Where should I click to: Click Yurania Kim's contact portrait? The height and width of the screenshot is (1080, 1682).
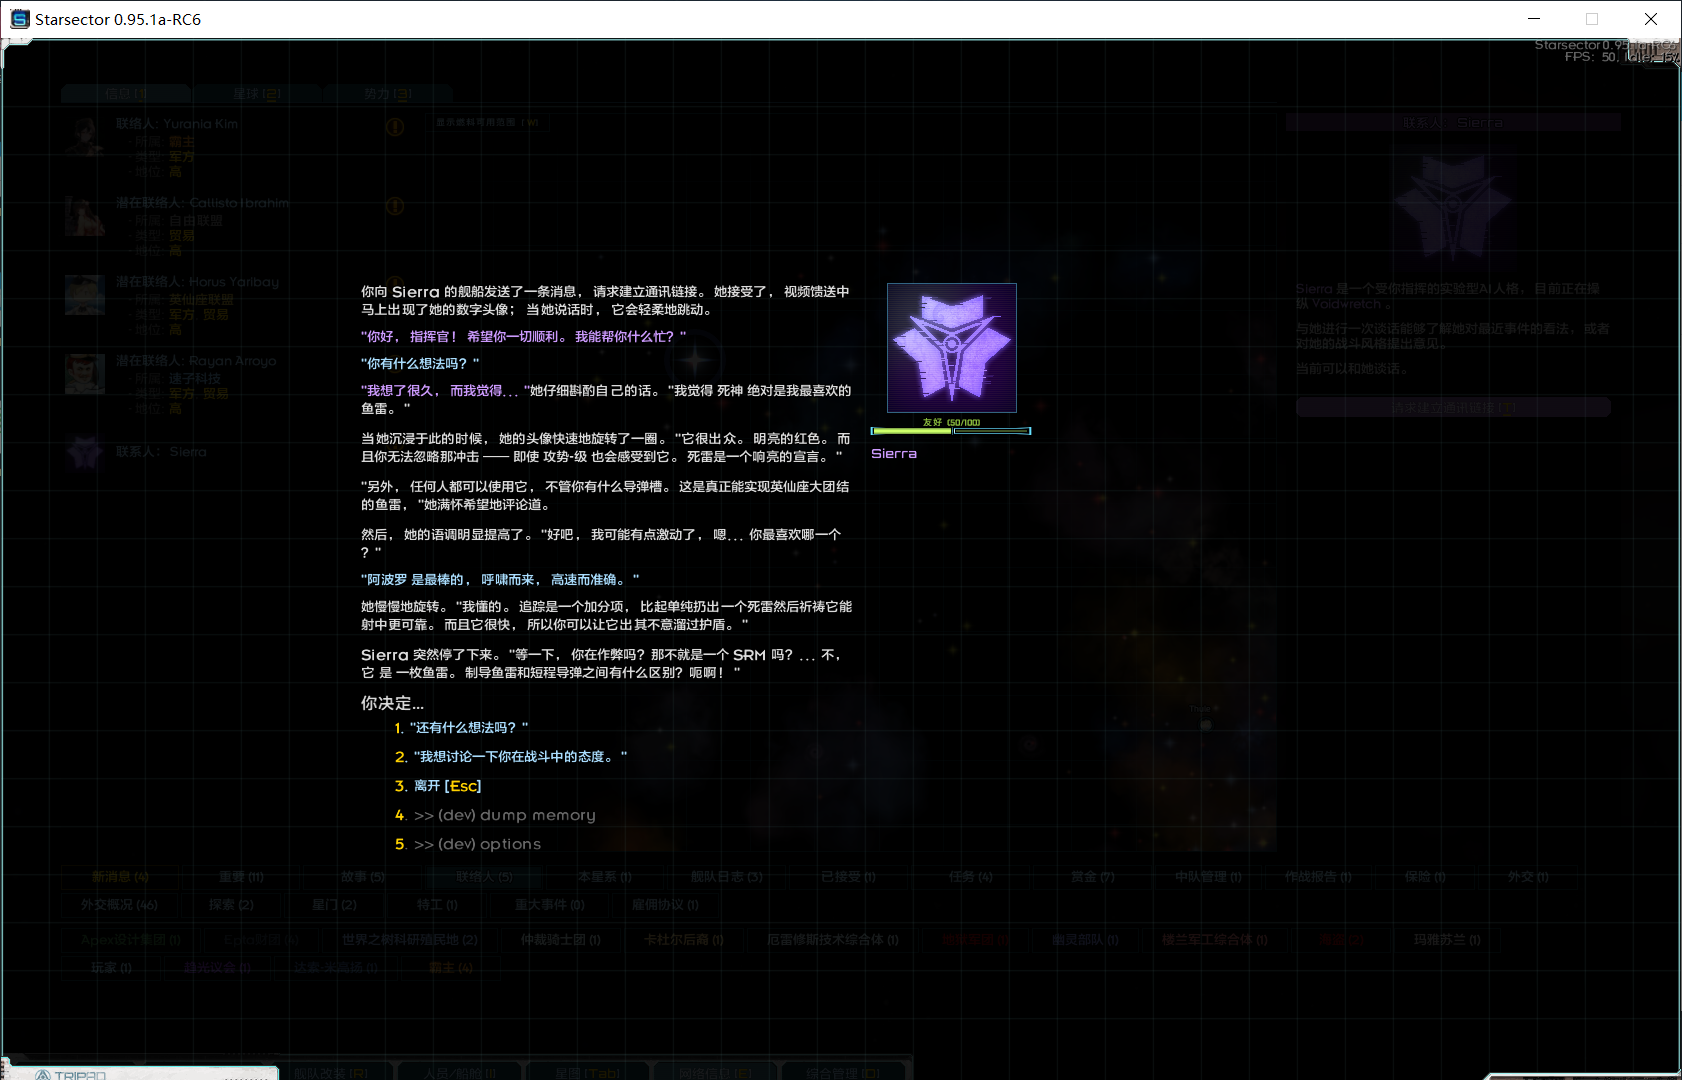[85, 137]
